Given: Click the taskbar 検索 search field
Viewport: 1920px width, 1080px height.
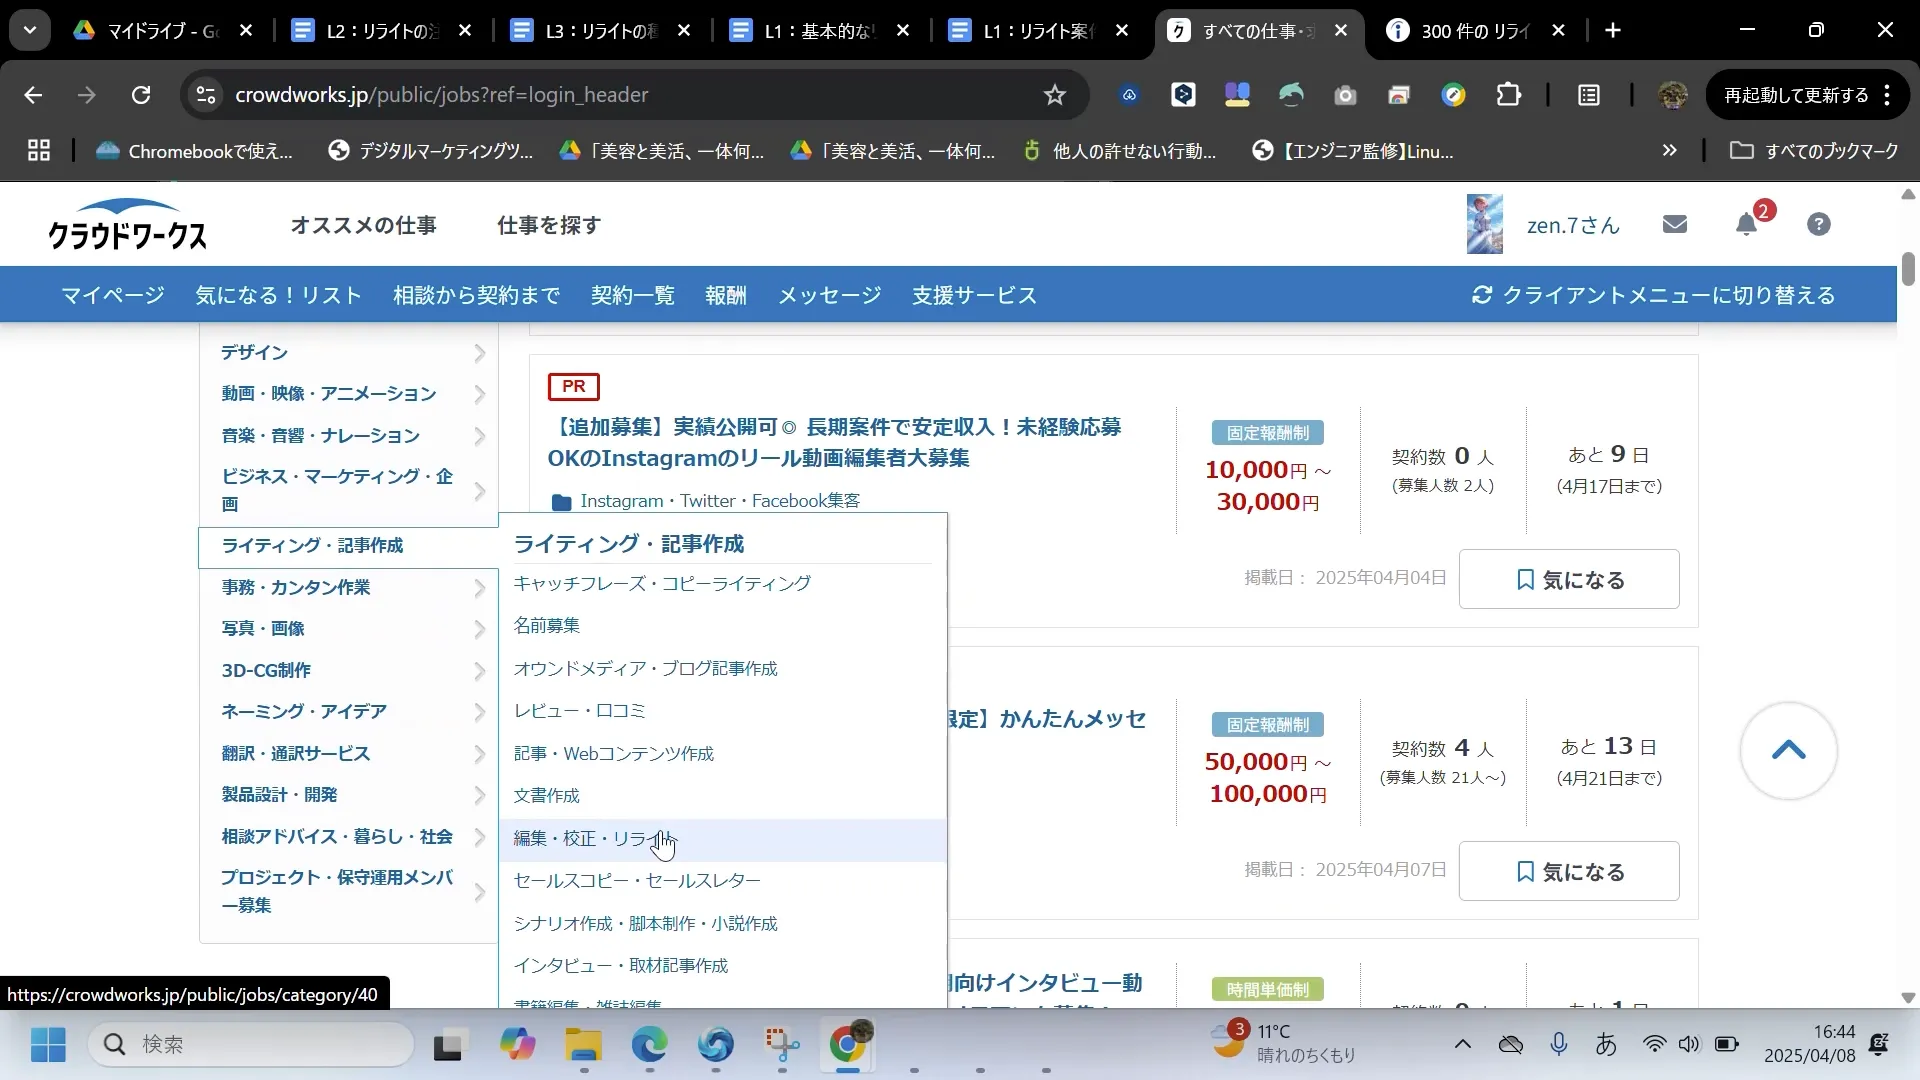Looking at the screenshot, I should pyautogui.click(x=250, y=1044).
